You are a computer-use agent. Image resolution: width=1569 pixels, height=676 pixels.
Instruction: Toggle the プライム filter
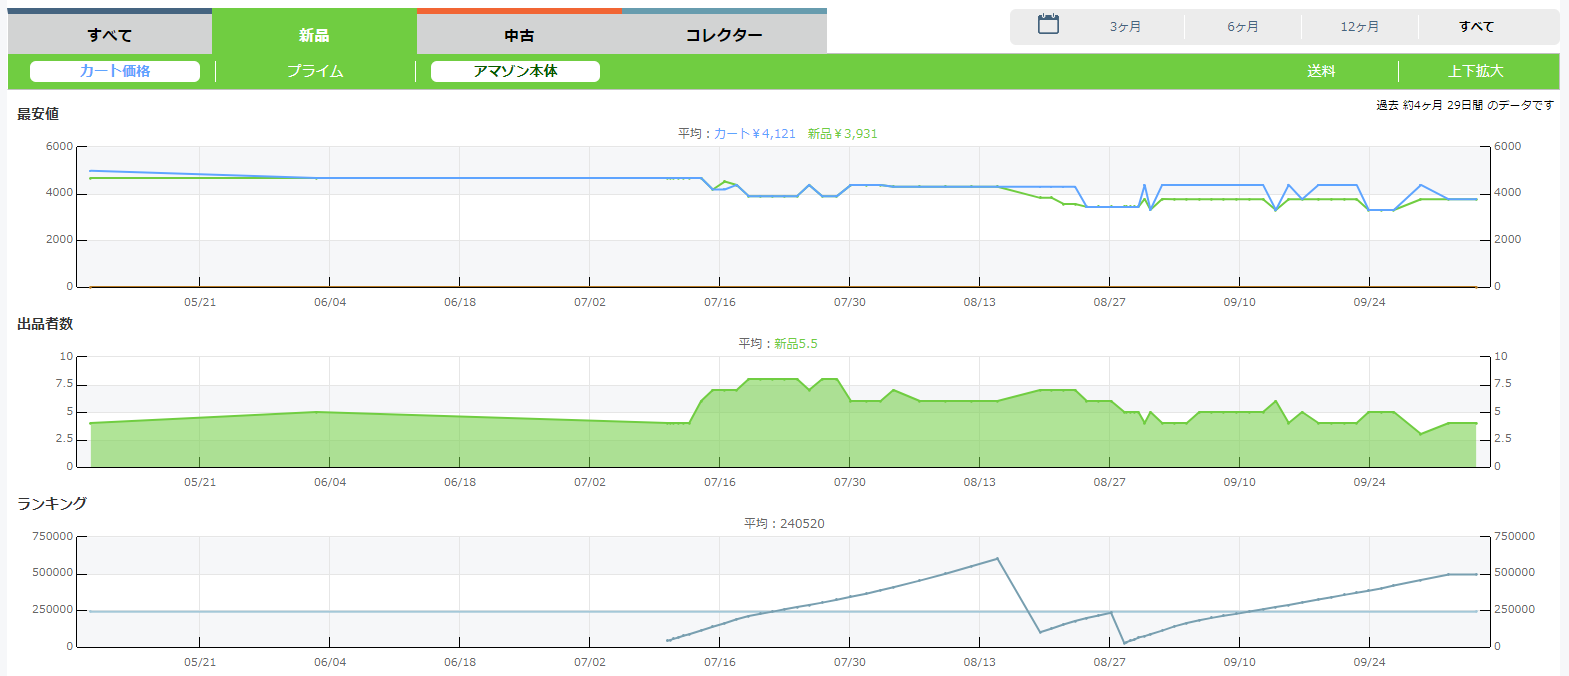point(315,71)
